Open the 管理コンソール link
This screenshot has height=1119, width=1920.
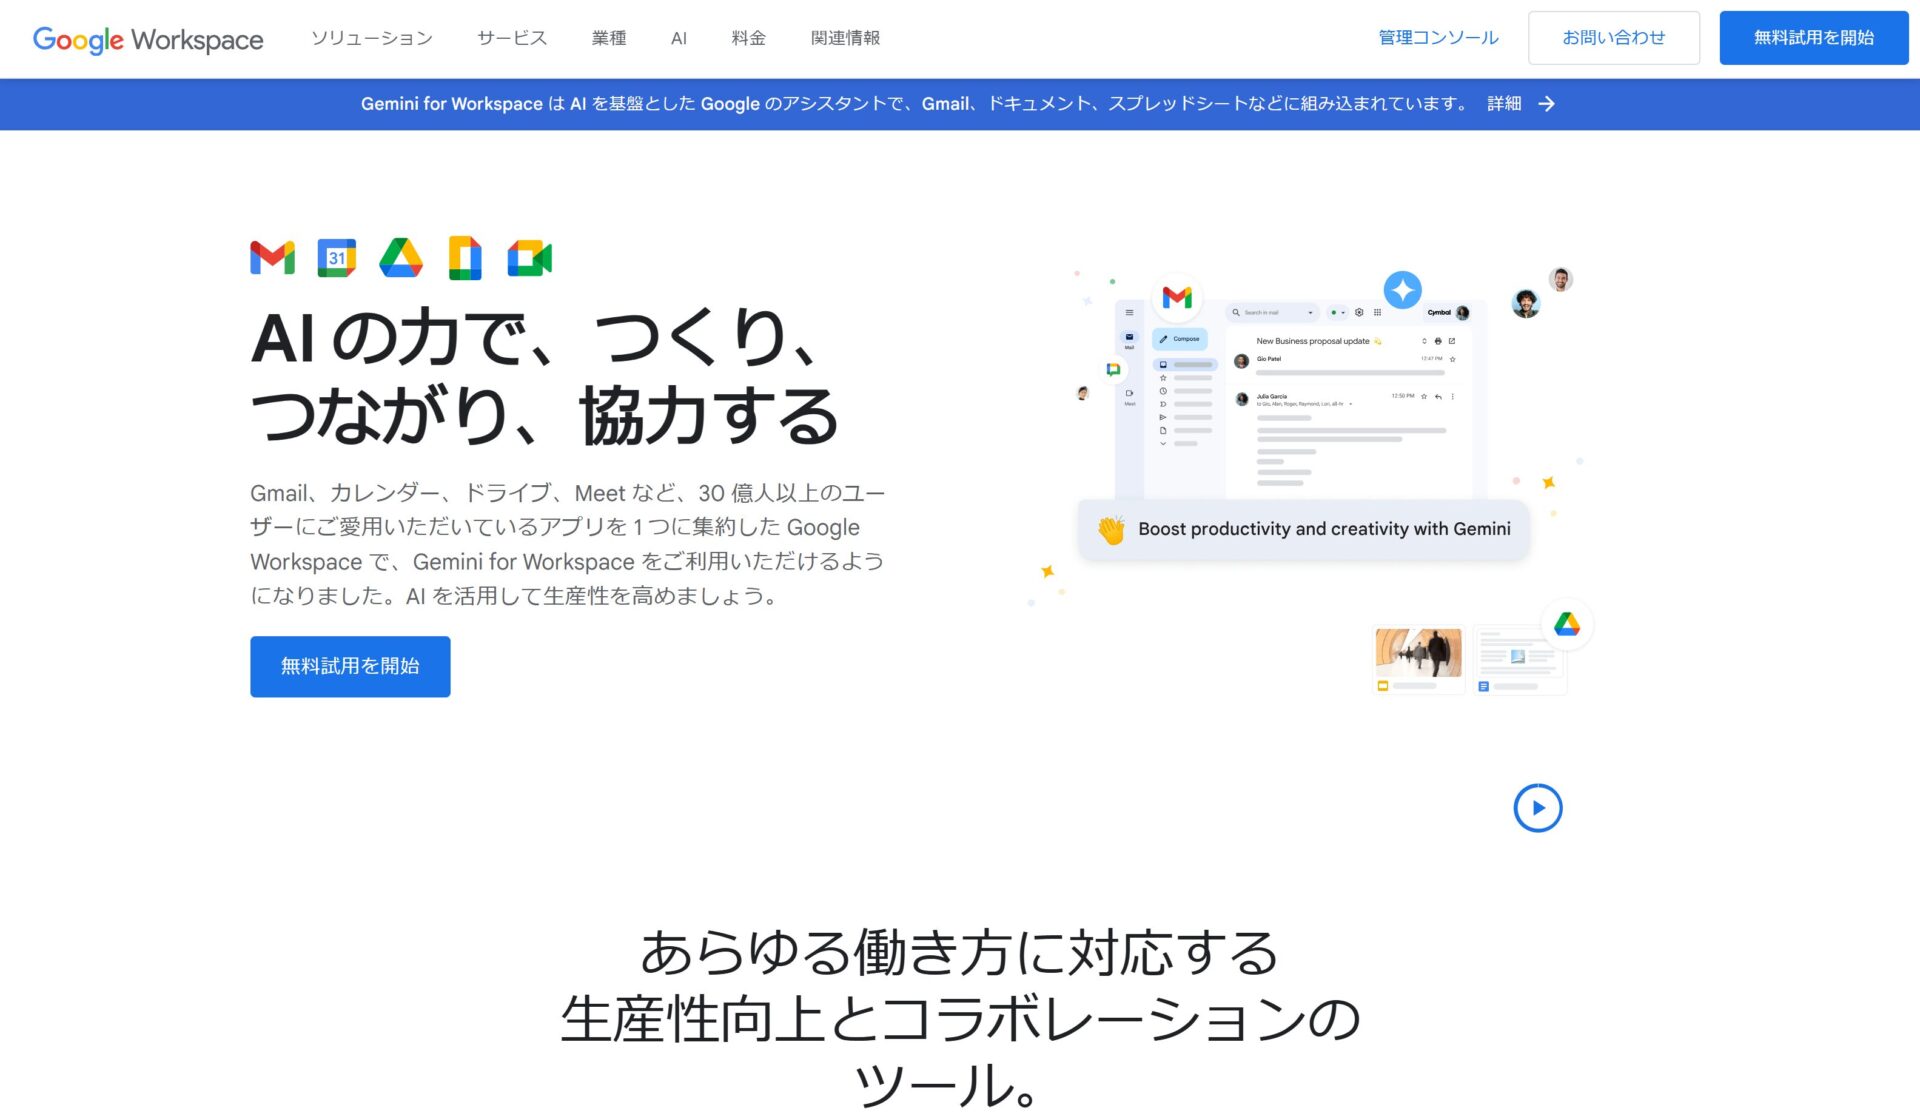(x=1438, y=38)
